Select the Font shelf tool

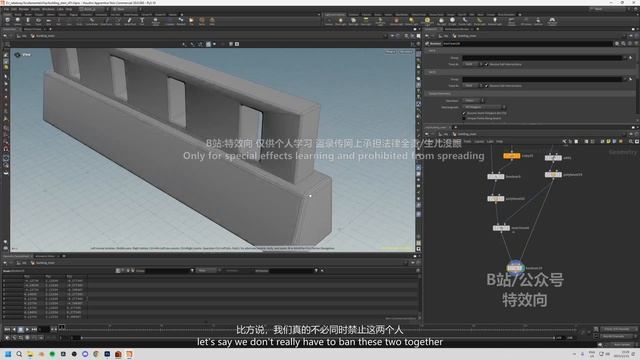coord(142,21)
